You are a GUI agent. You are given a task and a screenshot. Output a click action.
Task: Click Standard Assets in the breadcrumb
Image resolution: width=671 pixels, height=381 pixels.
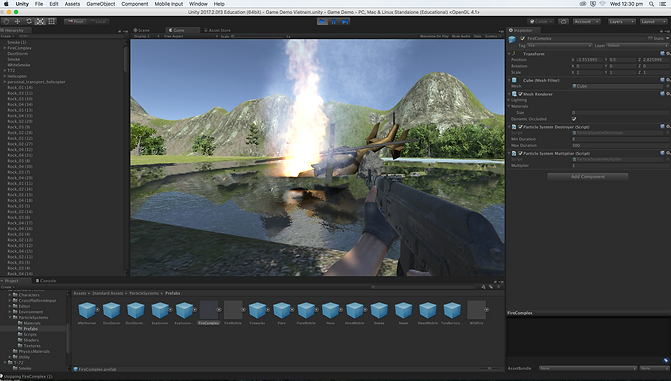107,293
